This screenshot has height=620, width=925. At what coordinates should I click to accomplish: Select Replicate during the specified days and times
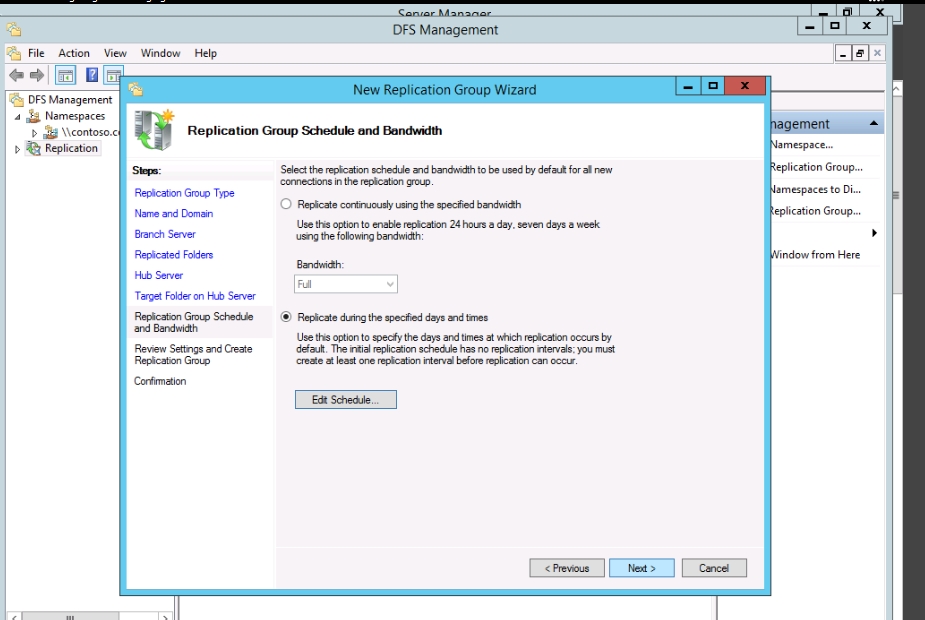tap(286, 317)
